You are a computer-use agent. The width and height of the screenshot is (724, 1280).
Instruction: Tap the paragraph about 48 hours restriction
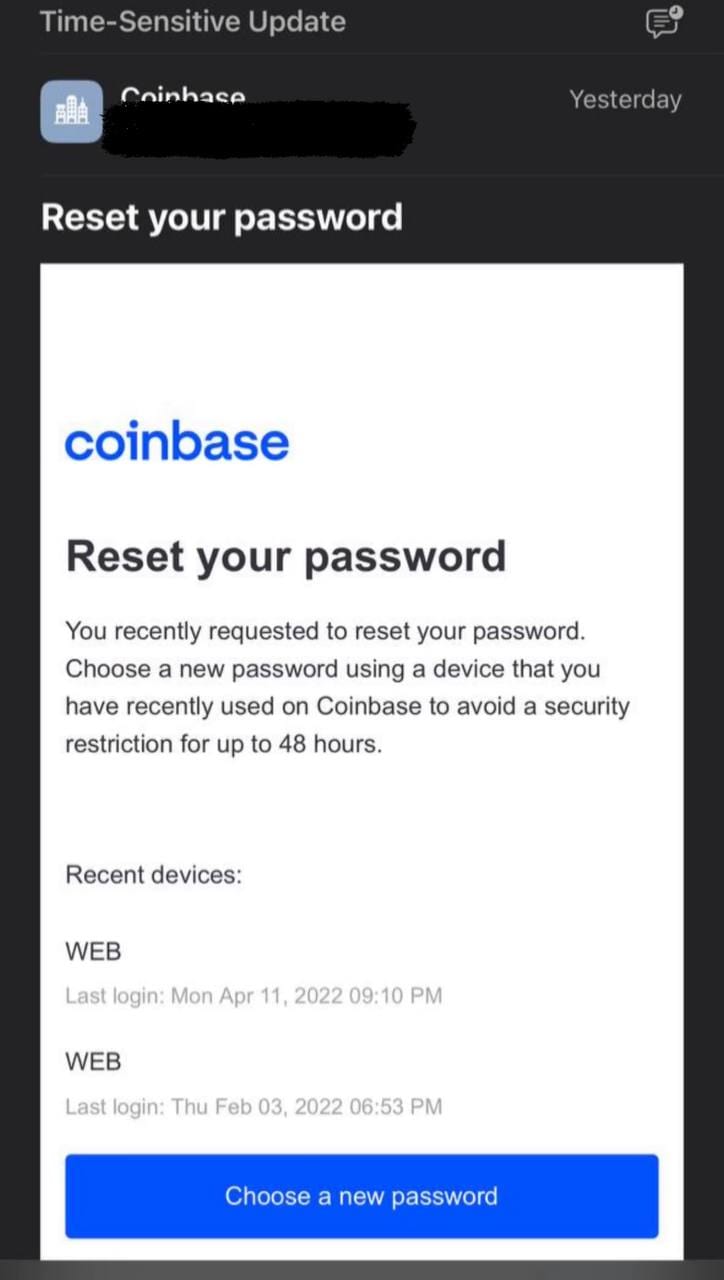coord(347,688)
